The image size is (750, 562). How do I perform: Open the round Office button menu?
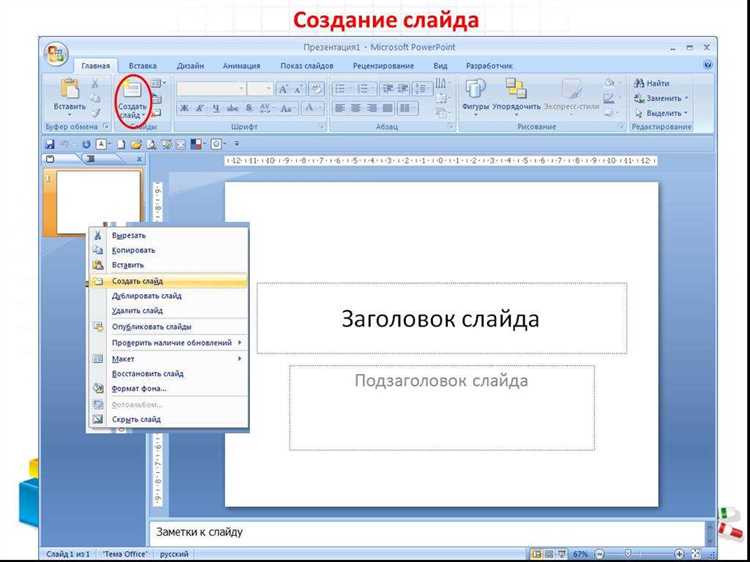[56, 54]
